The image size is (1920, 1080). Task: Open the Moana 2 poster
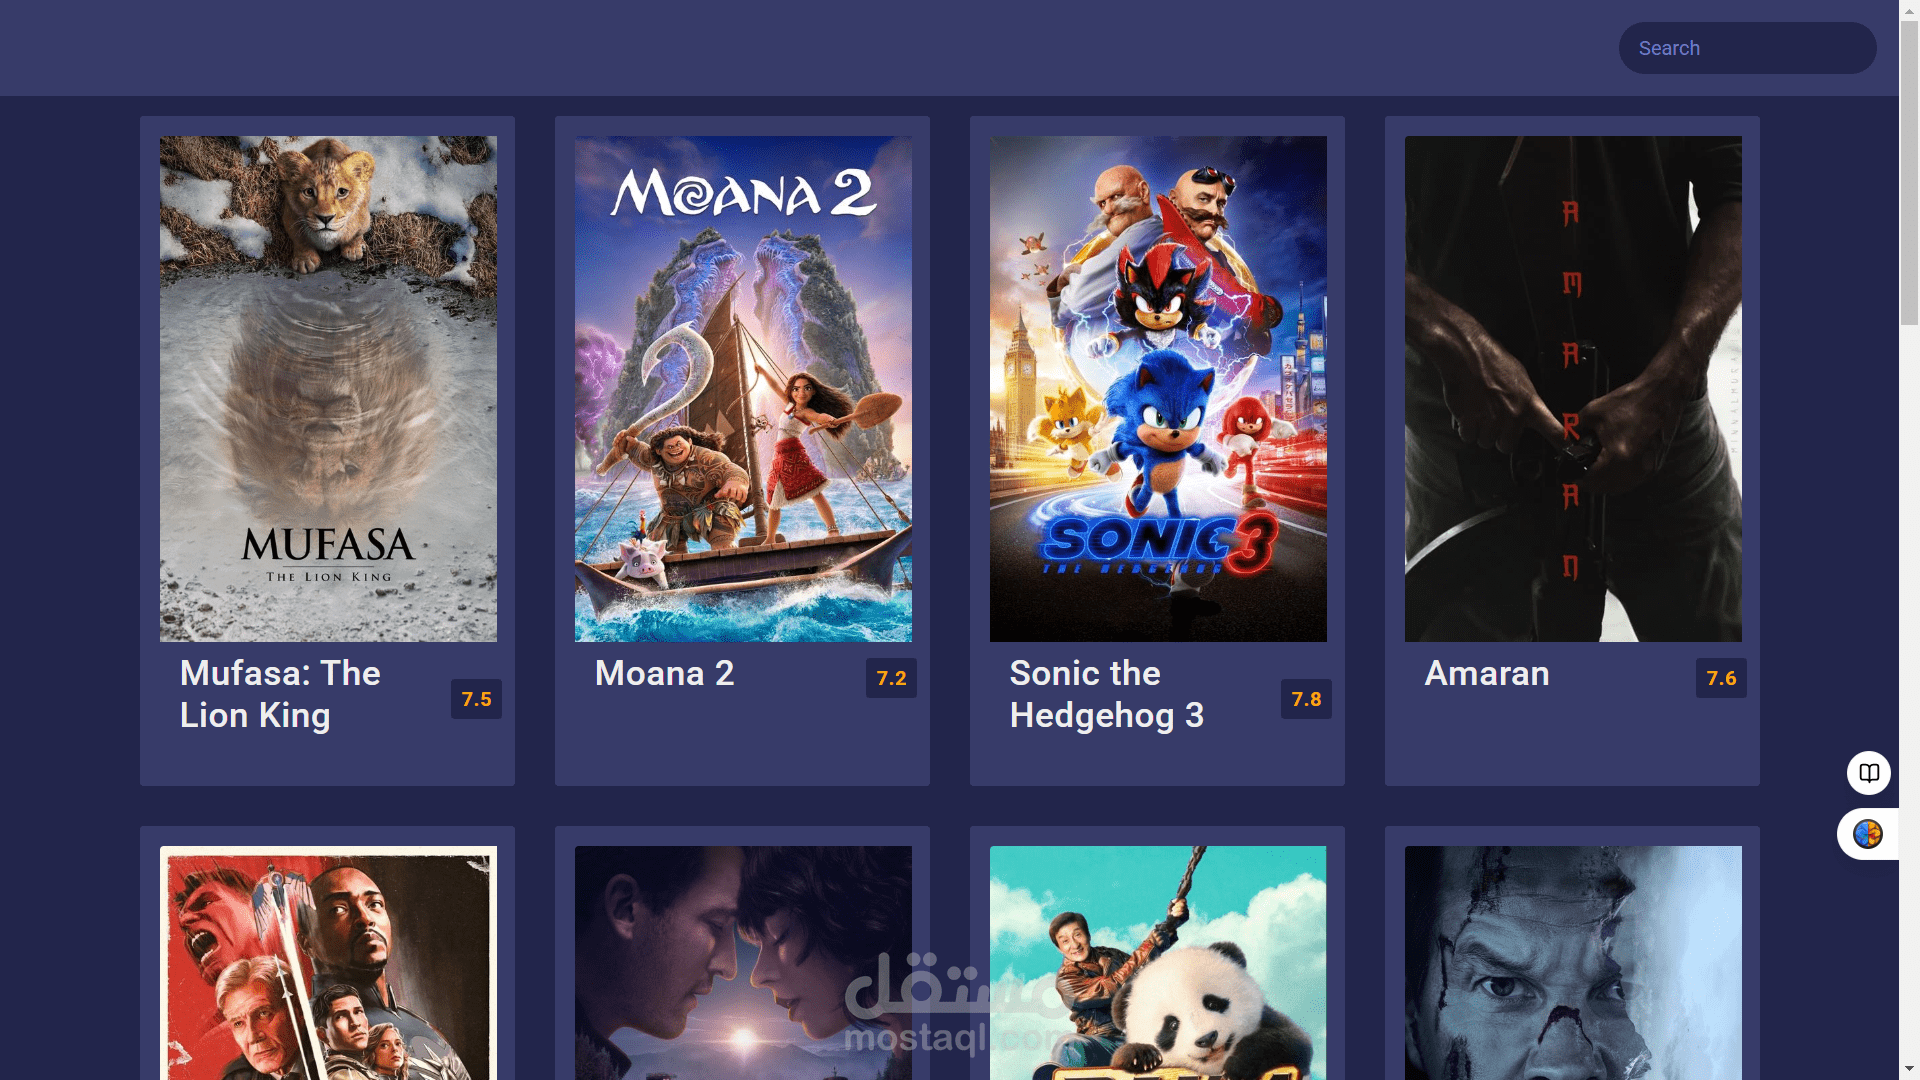coord(743,389)
